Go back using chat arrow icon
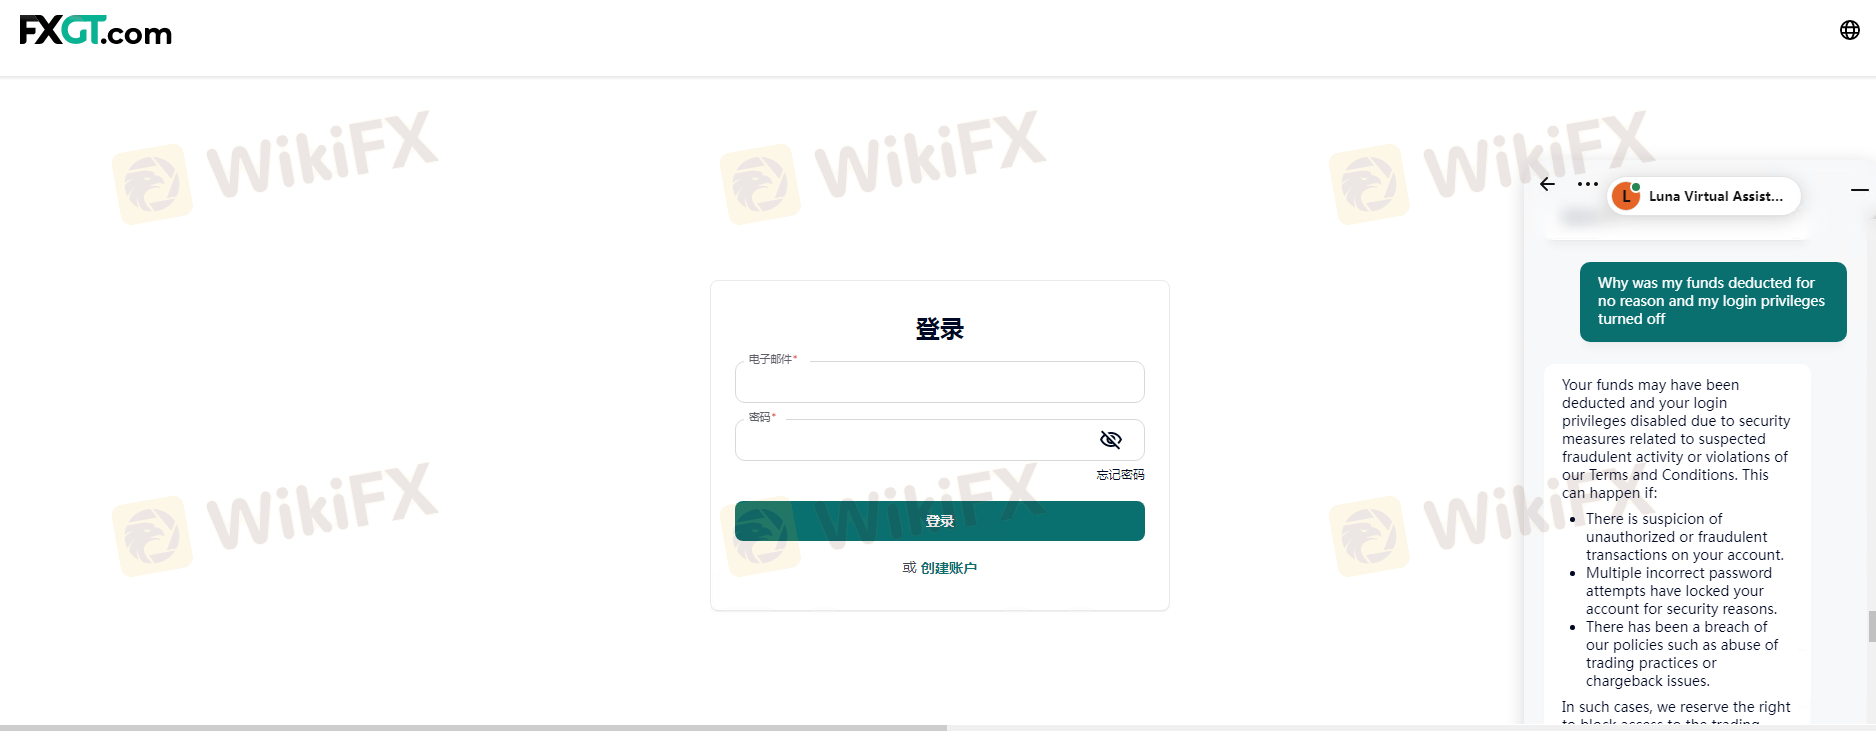 pyautogui.click(x=1547, y=184)
